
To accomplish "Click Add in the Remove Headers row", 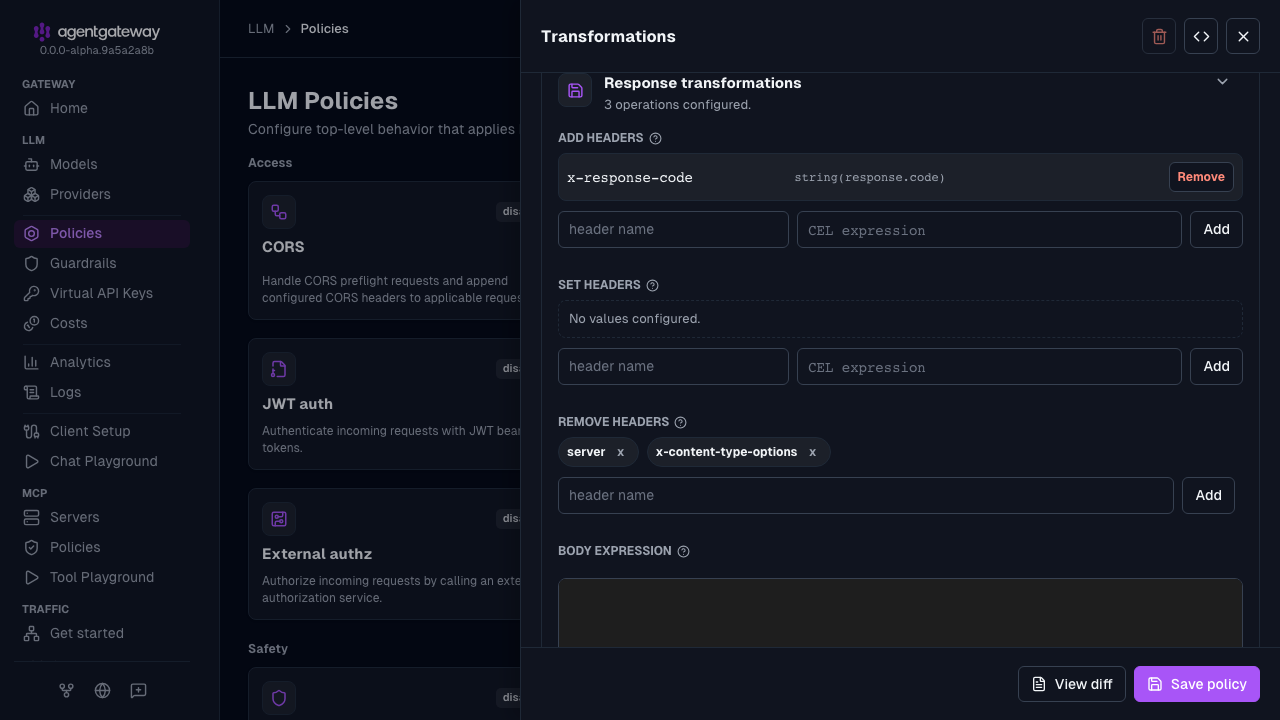I will click(1208, 495).
